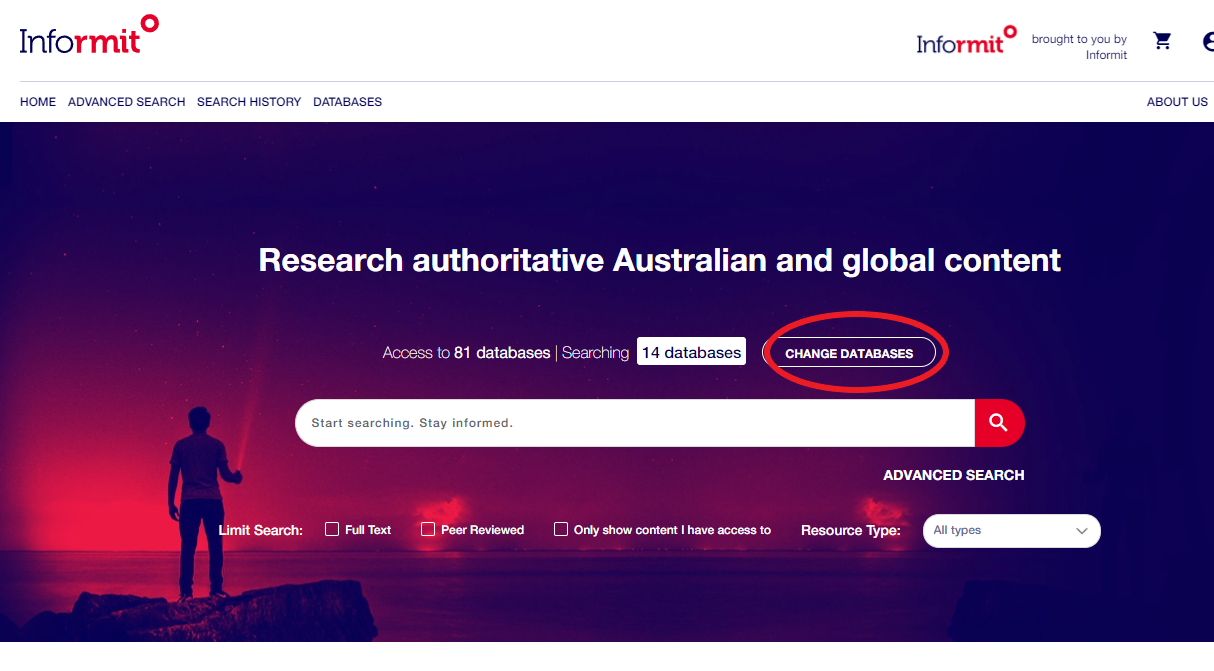Click the circular icon at top right edge
The width and height of the screenshot is (1214, 671).
click(x=1207, y=42)
